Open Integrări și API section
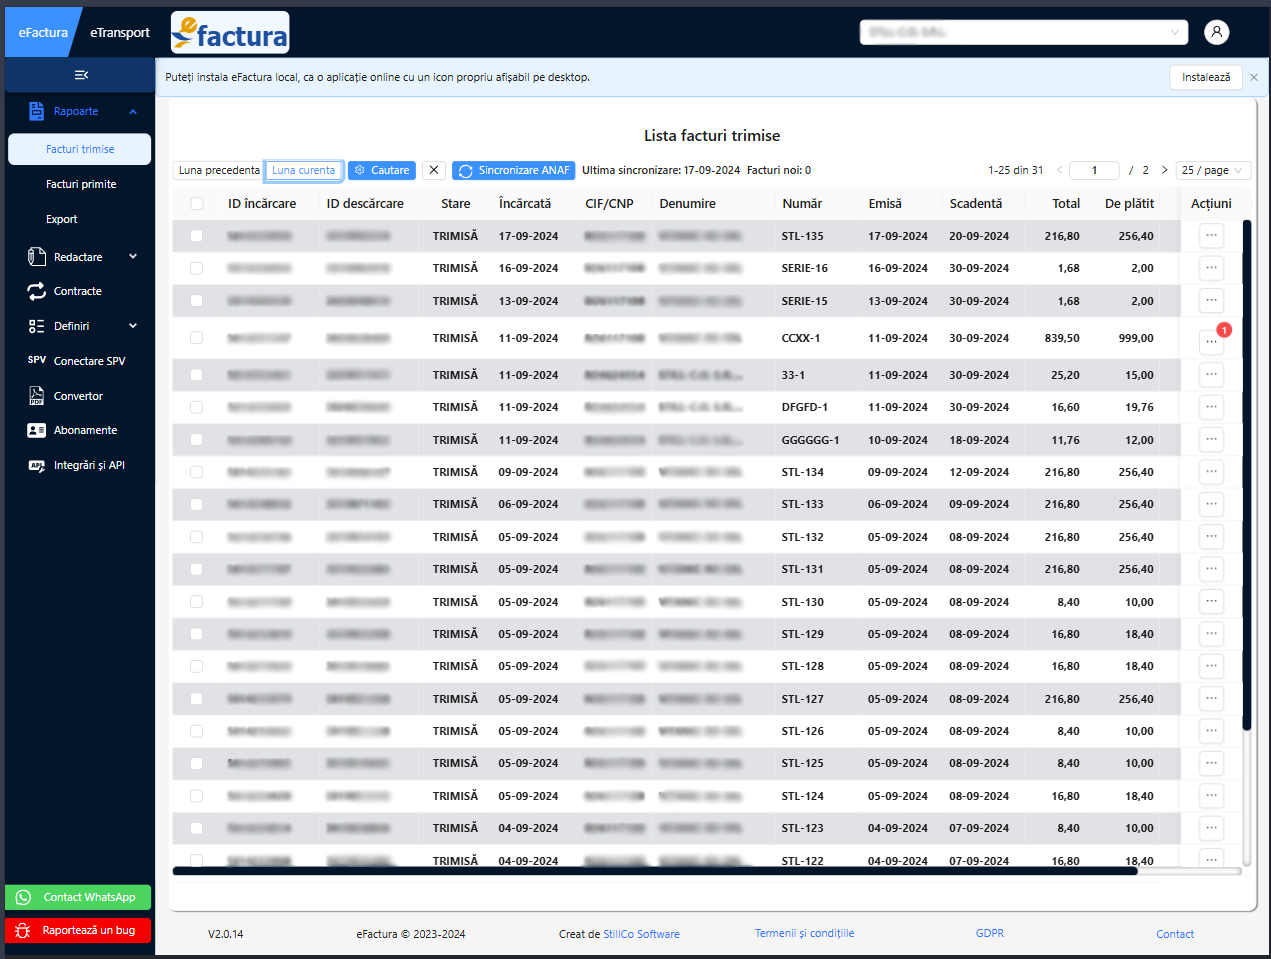This screenshot has height=959, width=1271. (89, 465)
